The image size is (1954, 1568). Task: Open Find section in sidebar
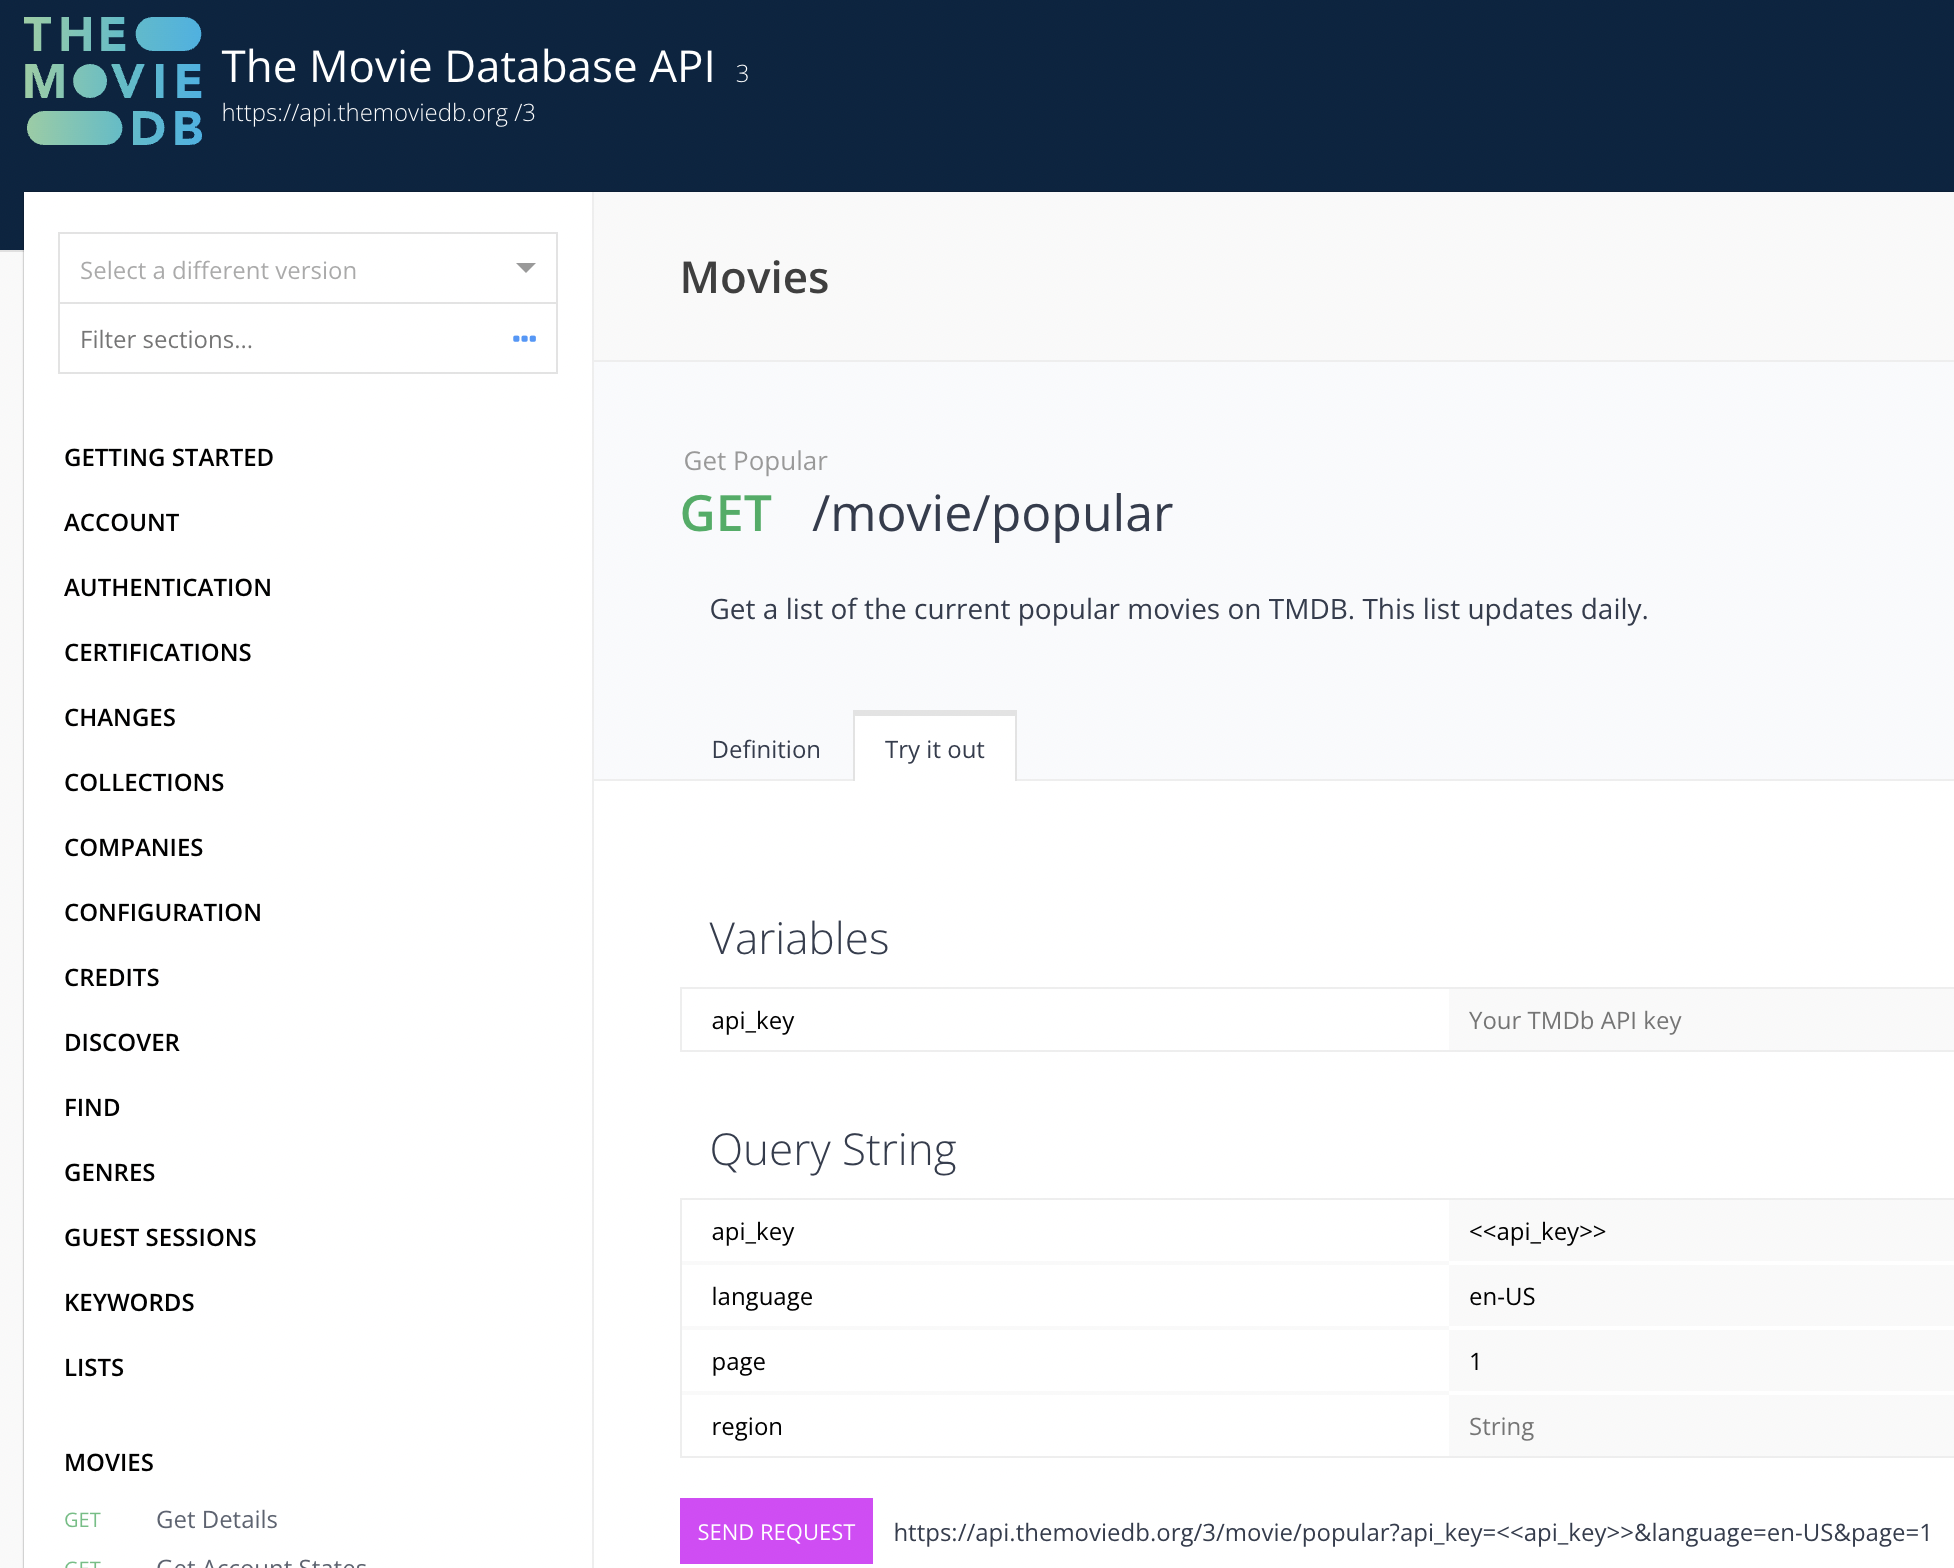(91, 1107)
